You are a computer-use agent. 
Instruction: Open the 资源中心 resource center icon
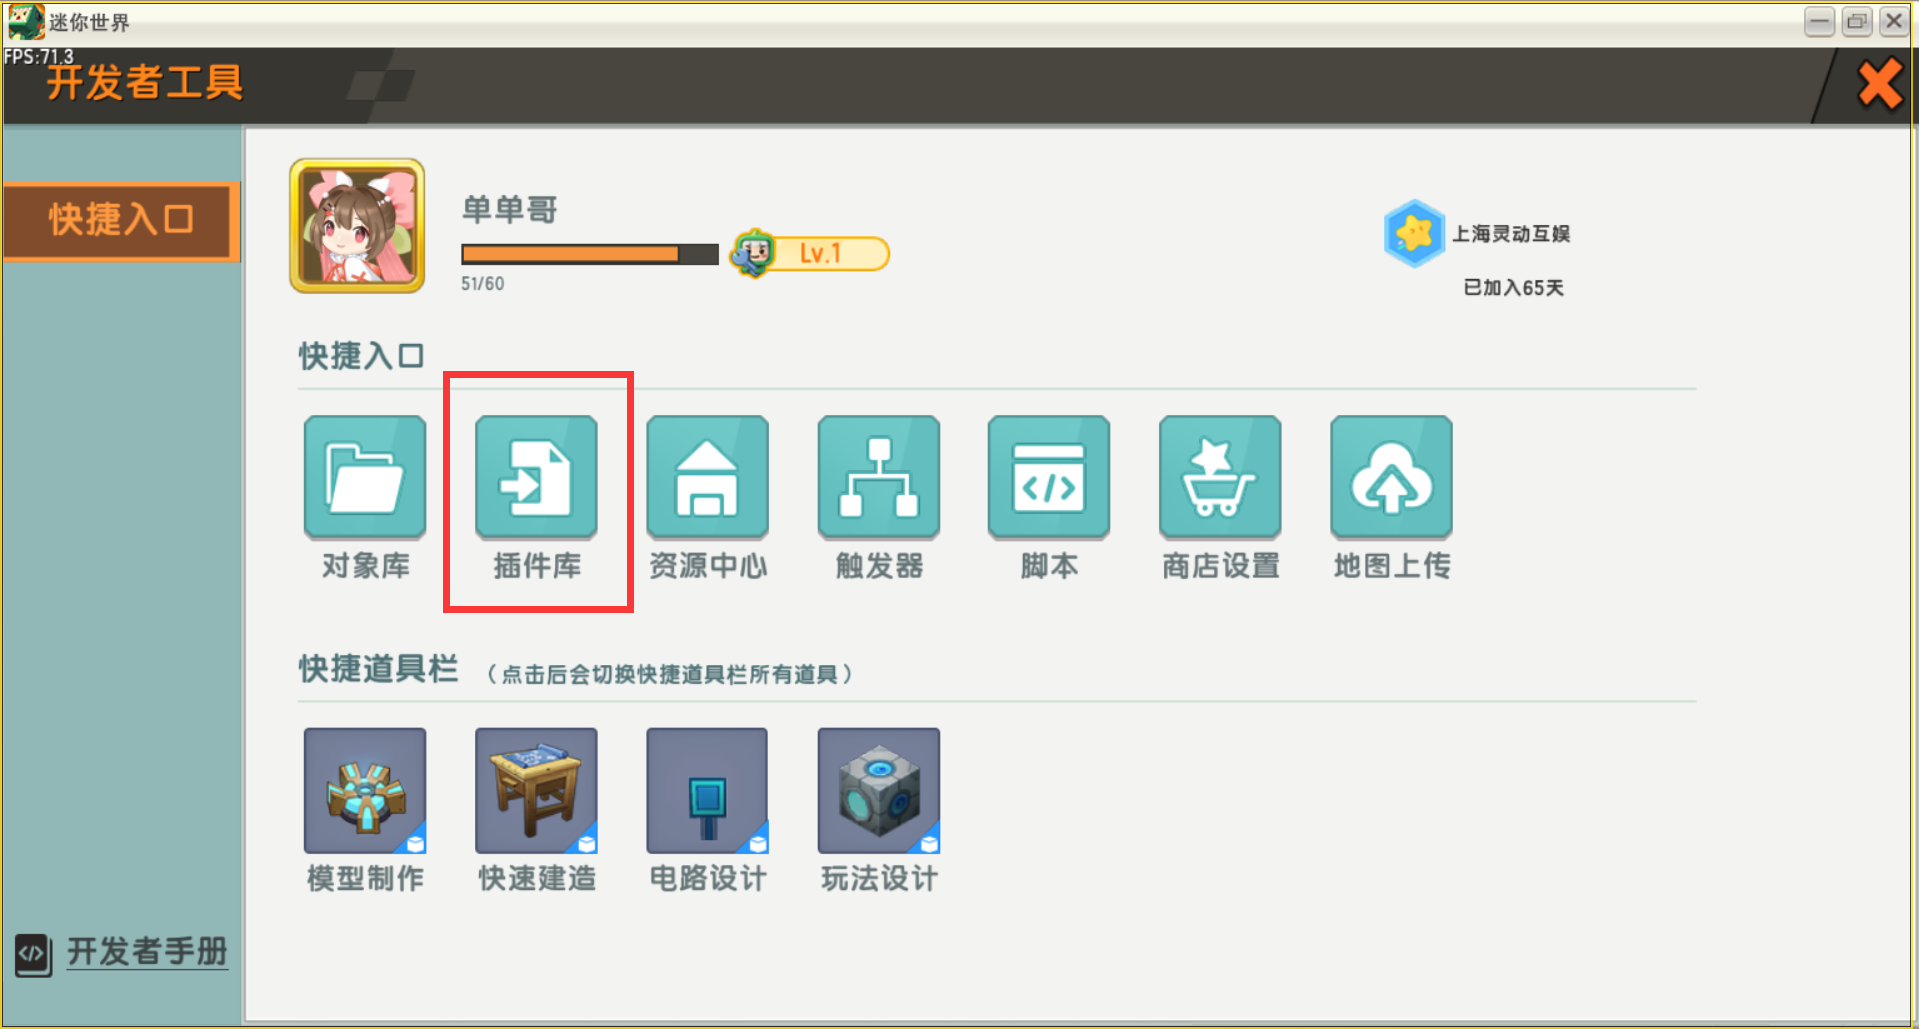point(707,477)
